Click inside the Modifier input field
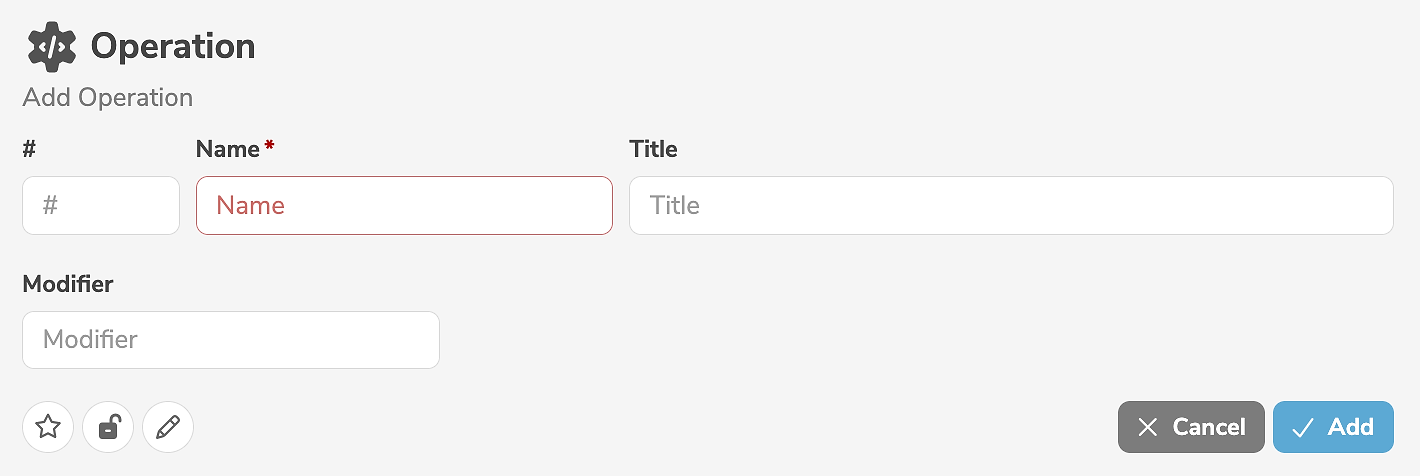1420x476 pixels. pyautogui.click(x=231, y=340)
